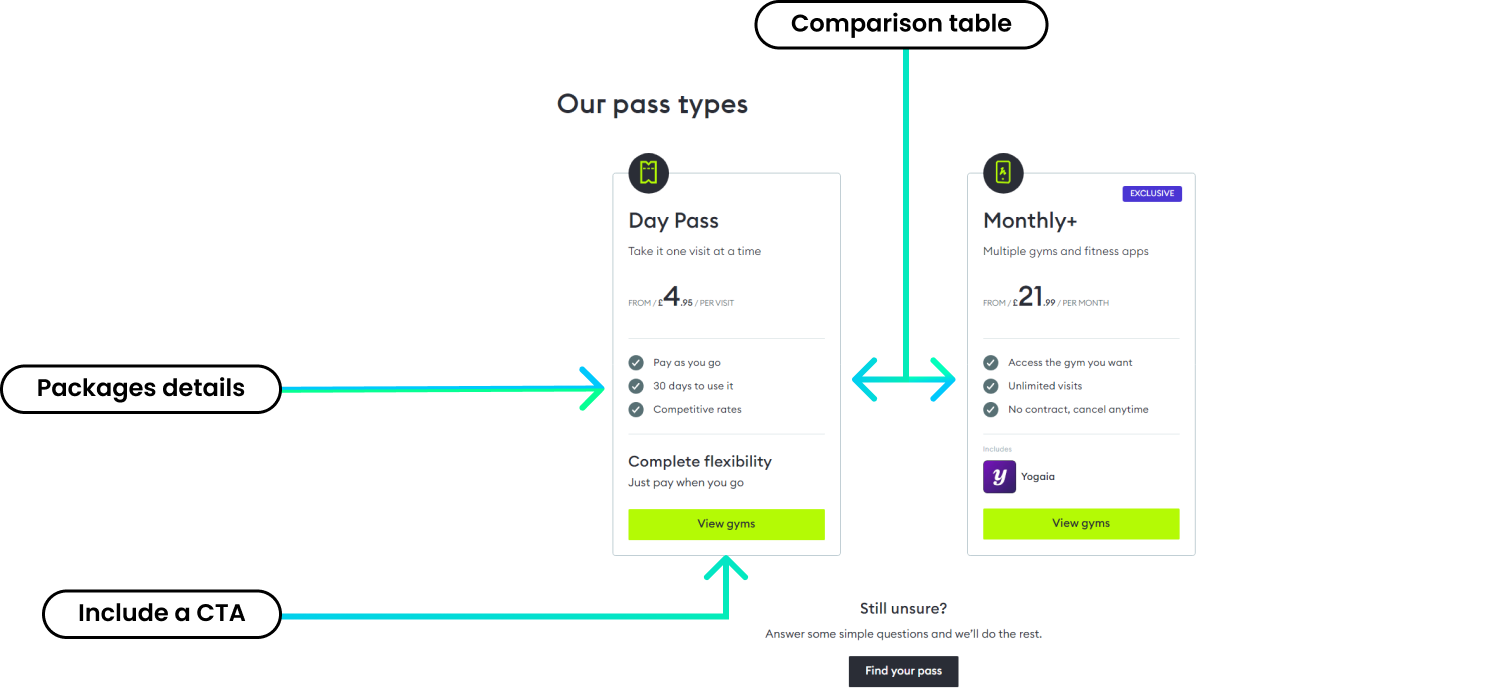The image size is (1485, 696).
Task: Click the 'No contract, cancel anytime' checkmark
Action: tap(991, 409)
